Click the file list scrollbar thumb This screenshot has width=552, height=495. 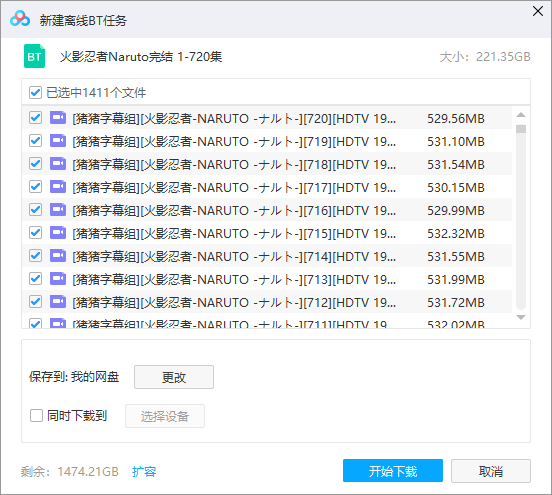click(x=521, y=129)
